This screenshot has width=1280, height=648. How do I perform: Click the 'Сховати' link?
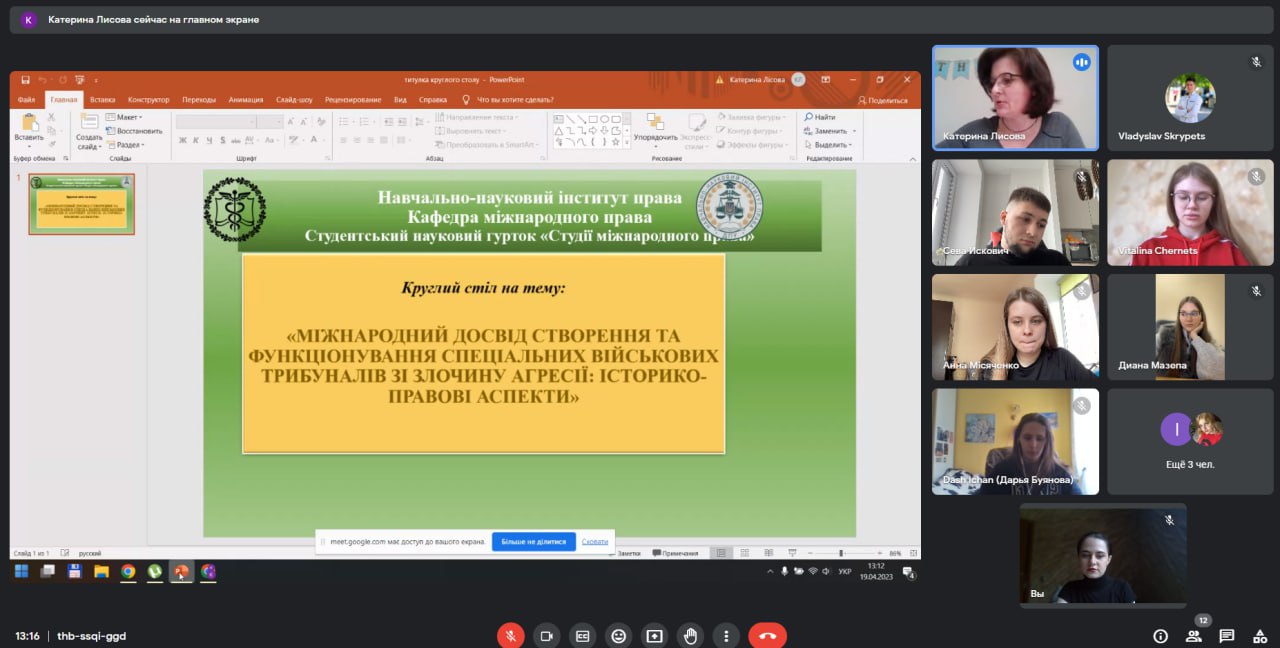(594, 542)
